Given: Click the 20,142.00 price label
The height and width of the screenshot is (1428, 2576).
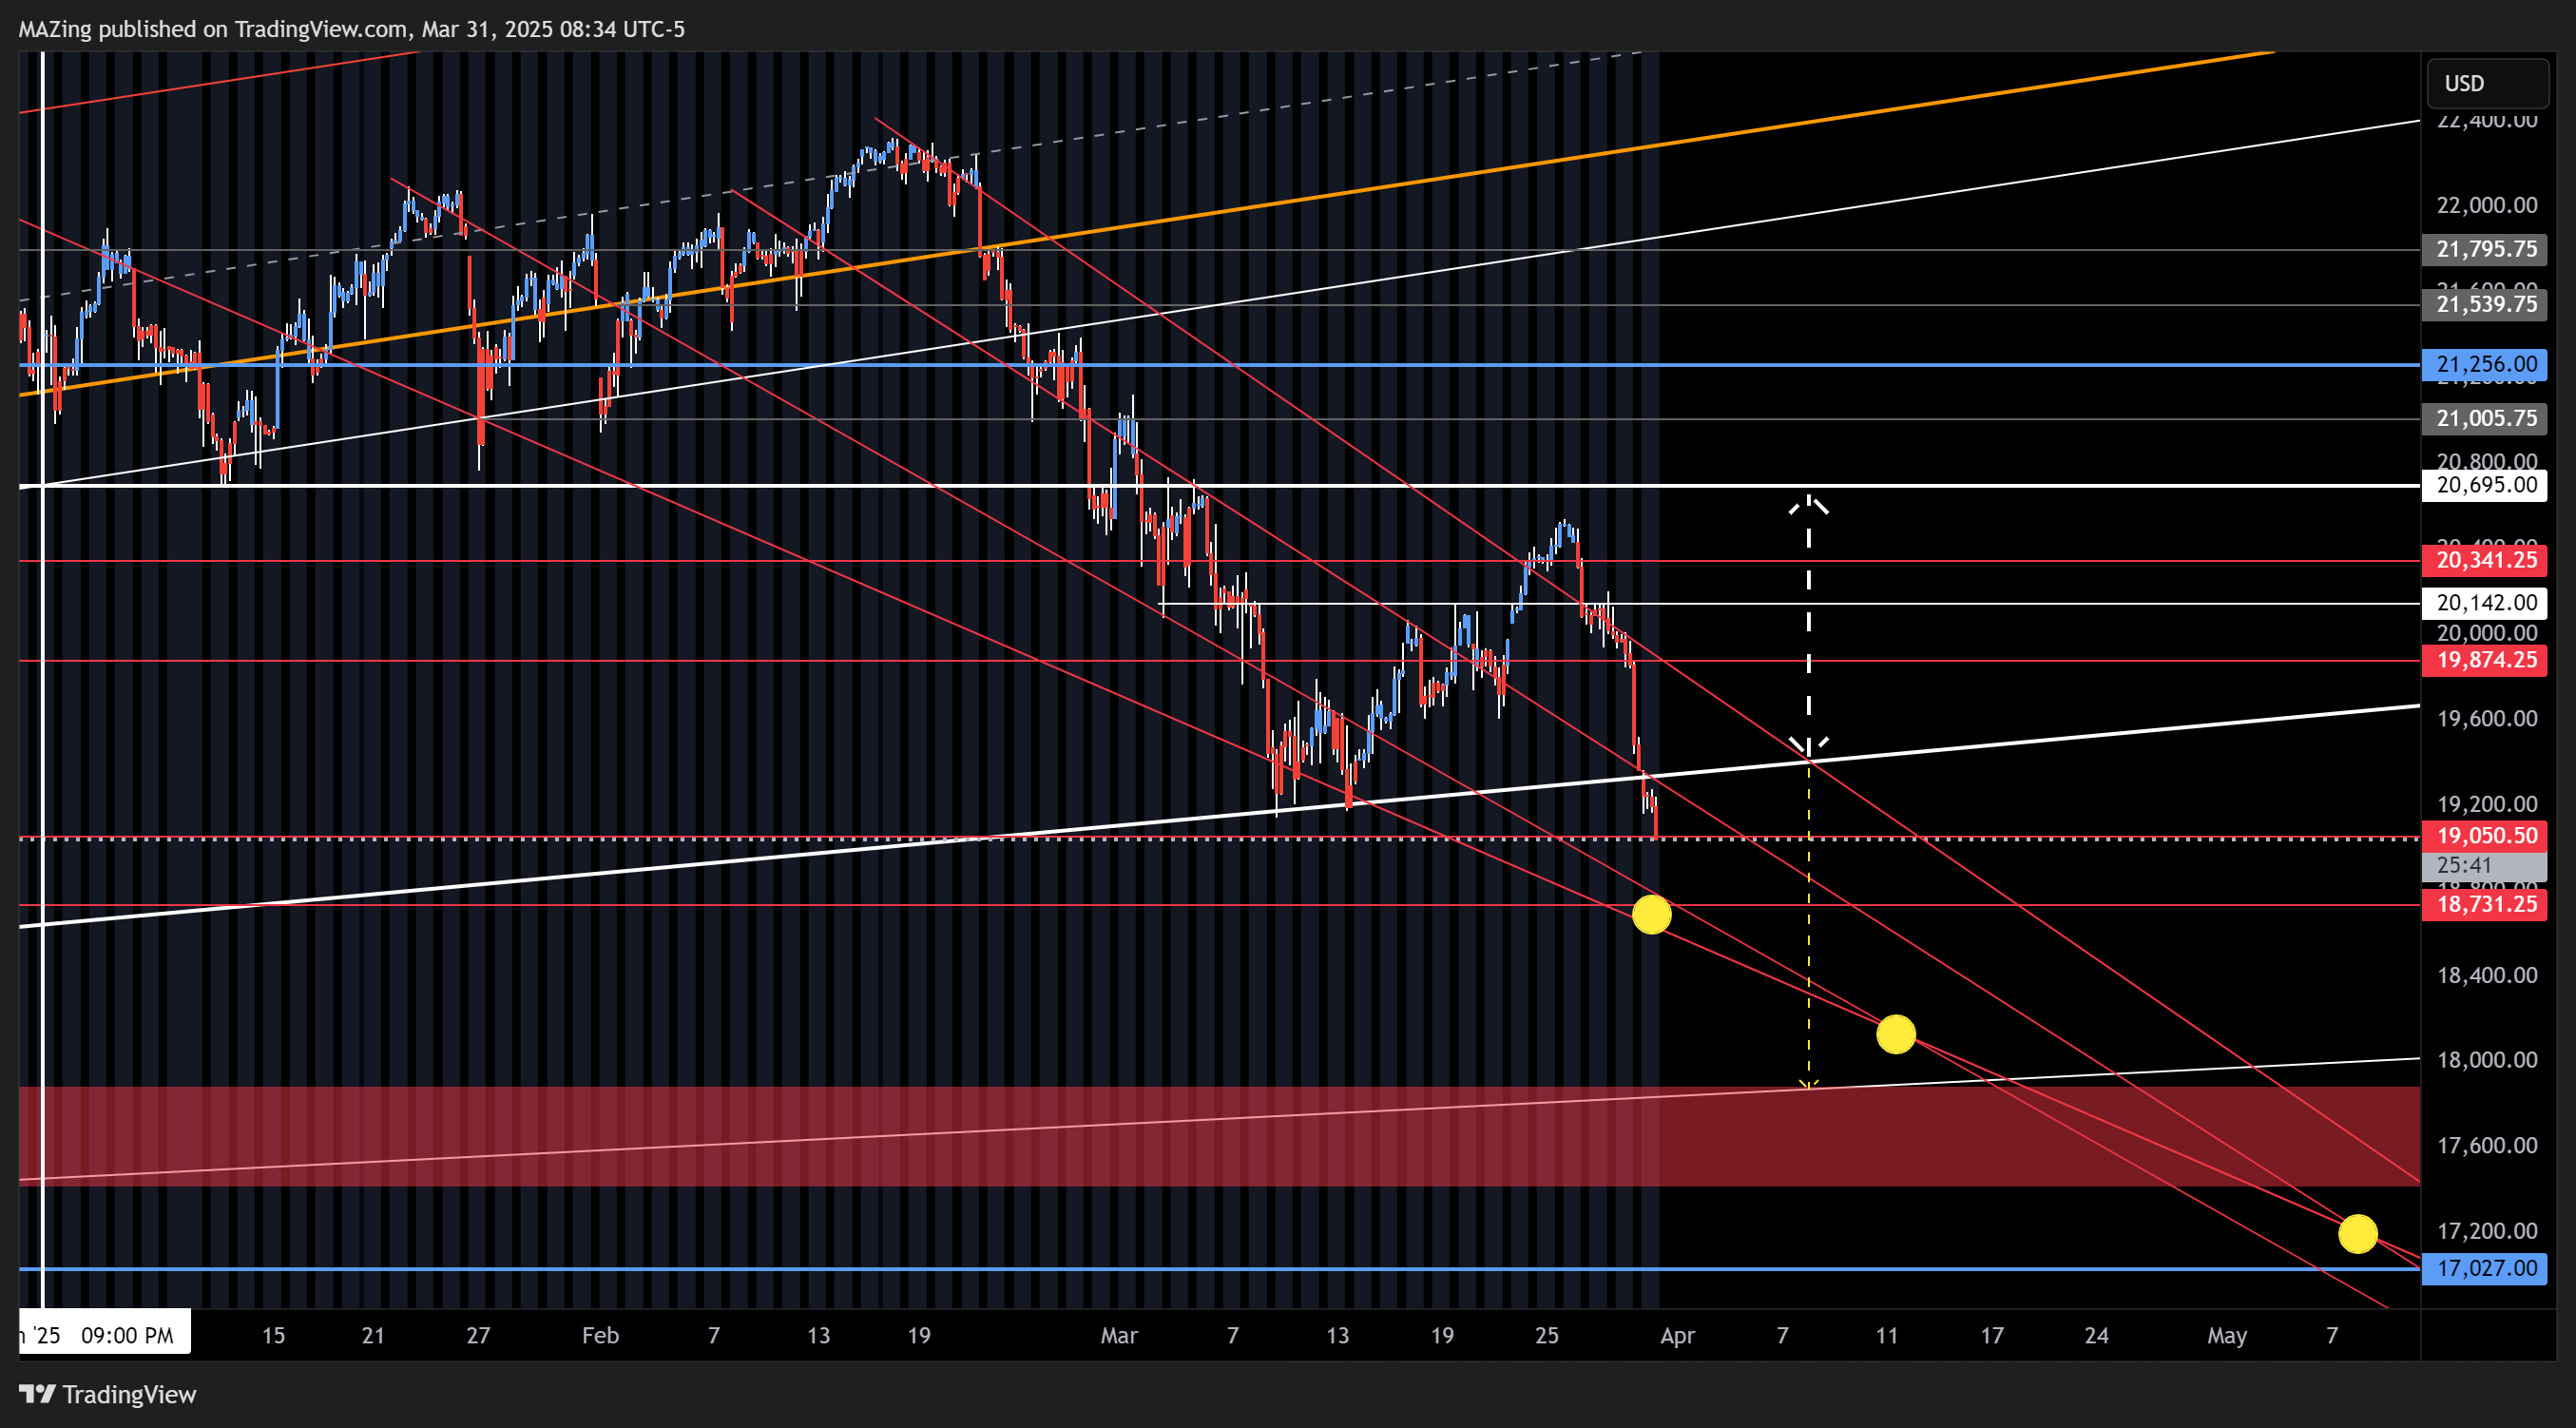Looking at the screenshot, I should pyautogui.click(x=2484, y=602).
